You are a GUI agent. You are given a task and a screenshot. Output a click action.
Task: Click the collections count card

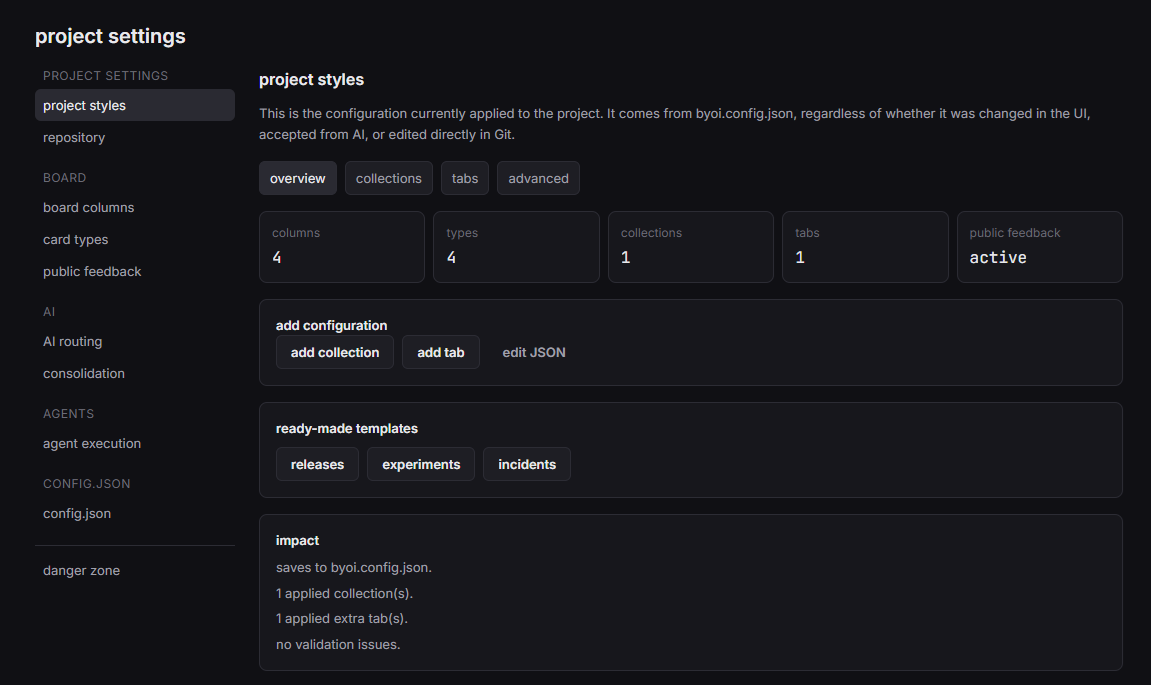coord(691,247)
